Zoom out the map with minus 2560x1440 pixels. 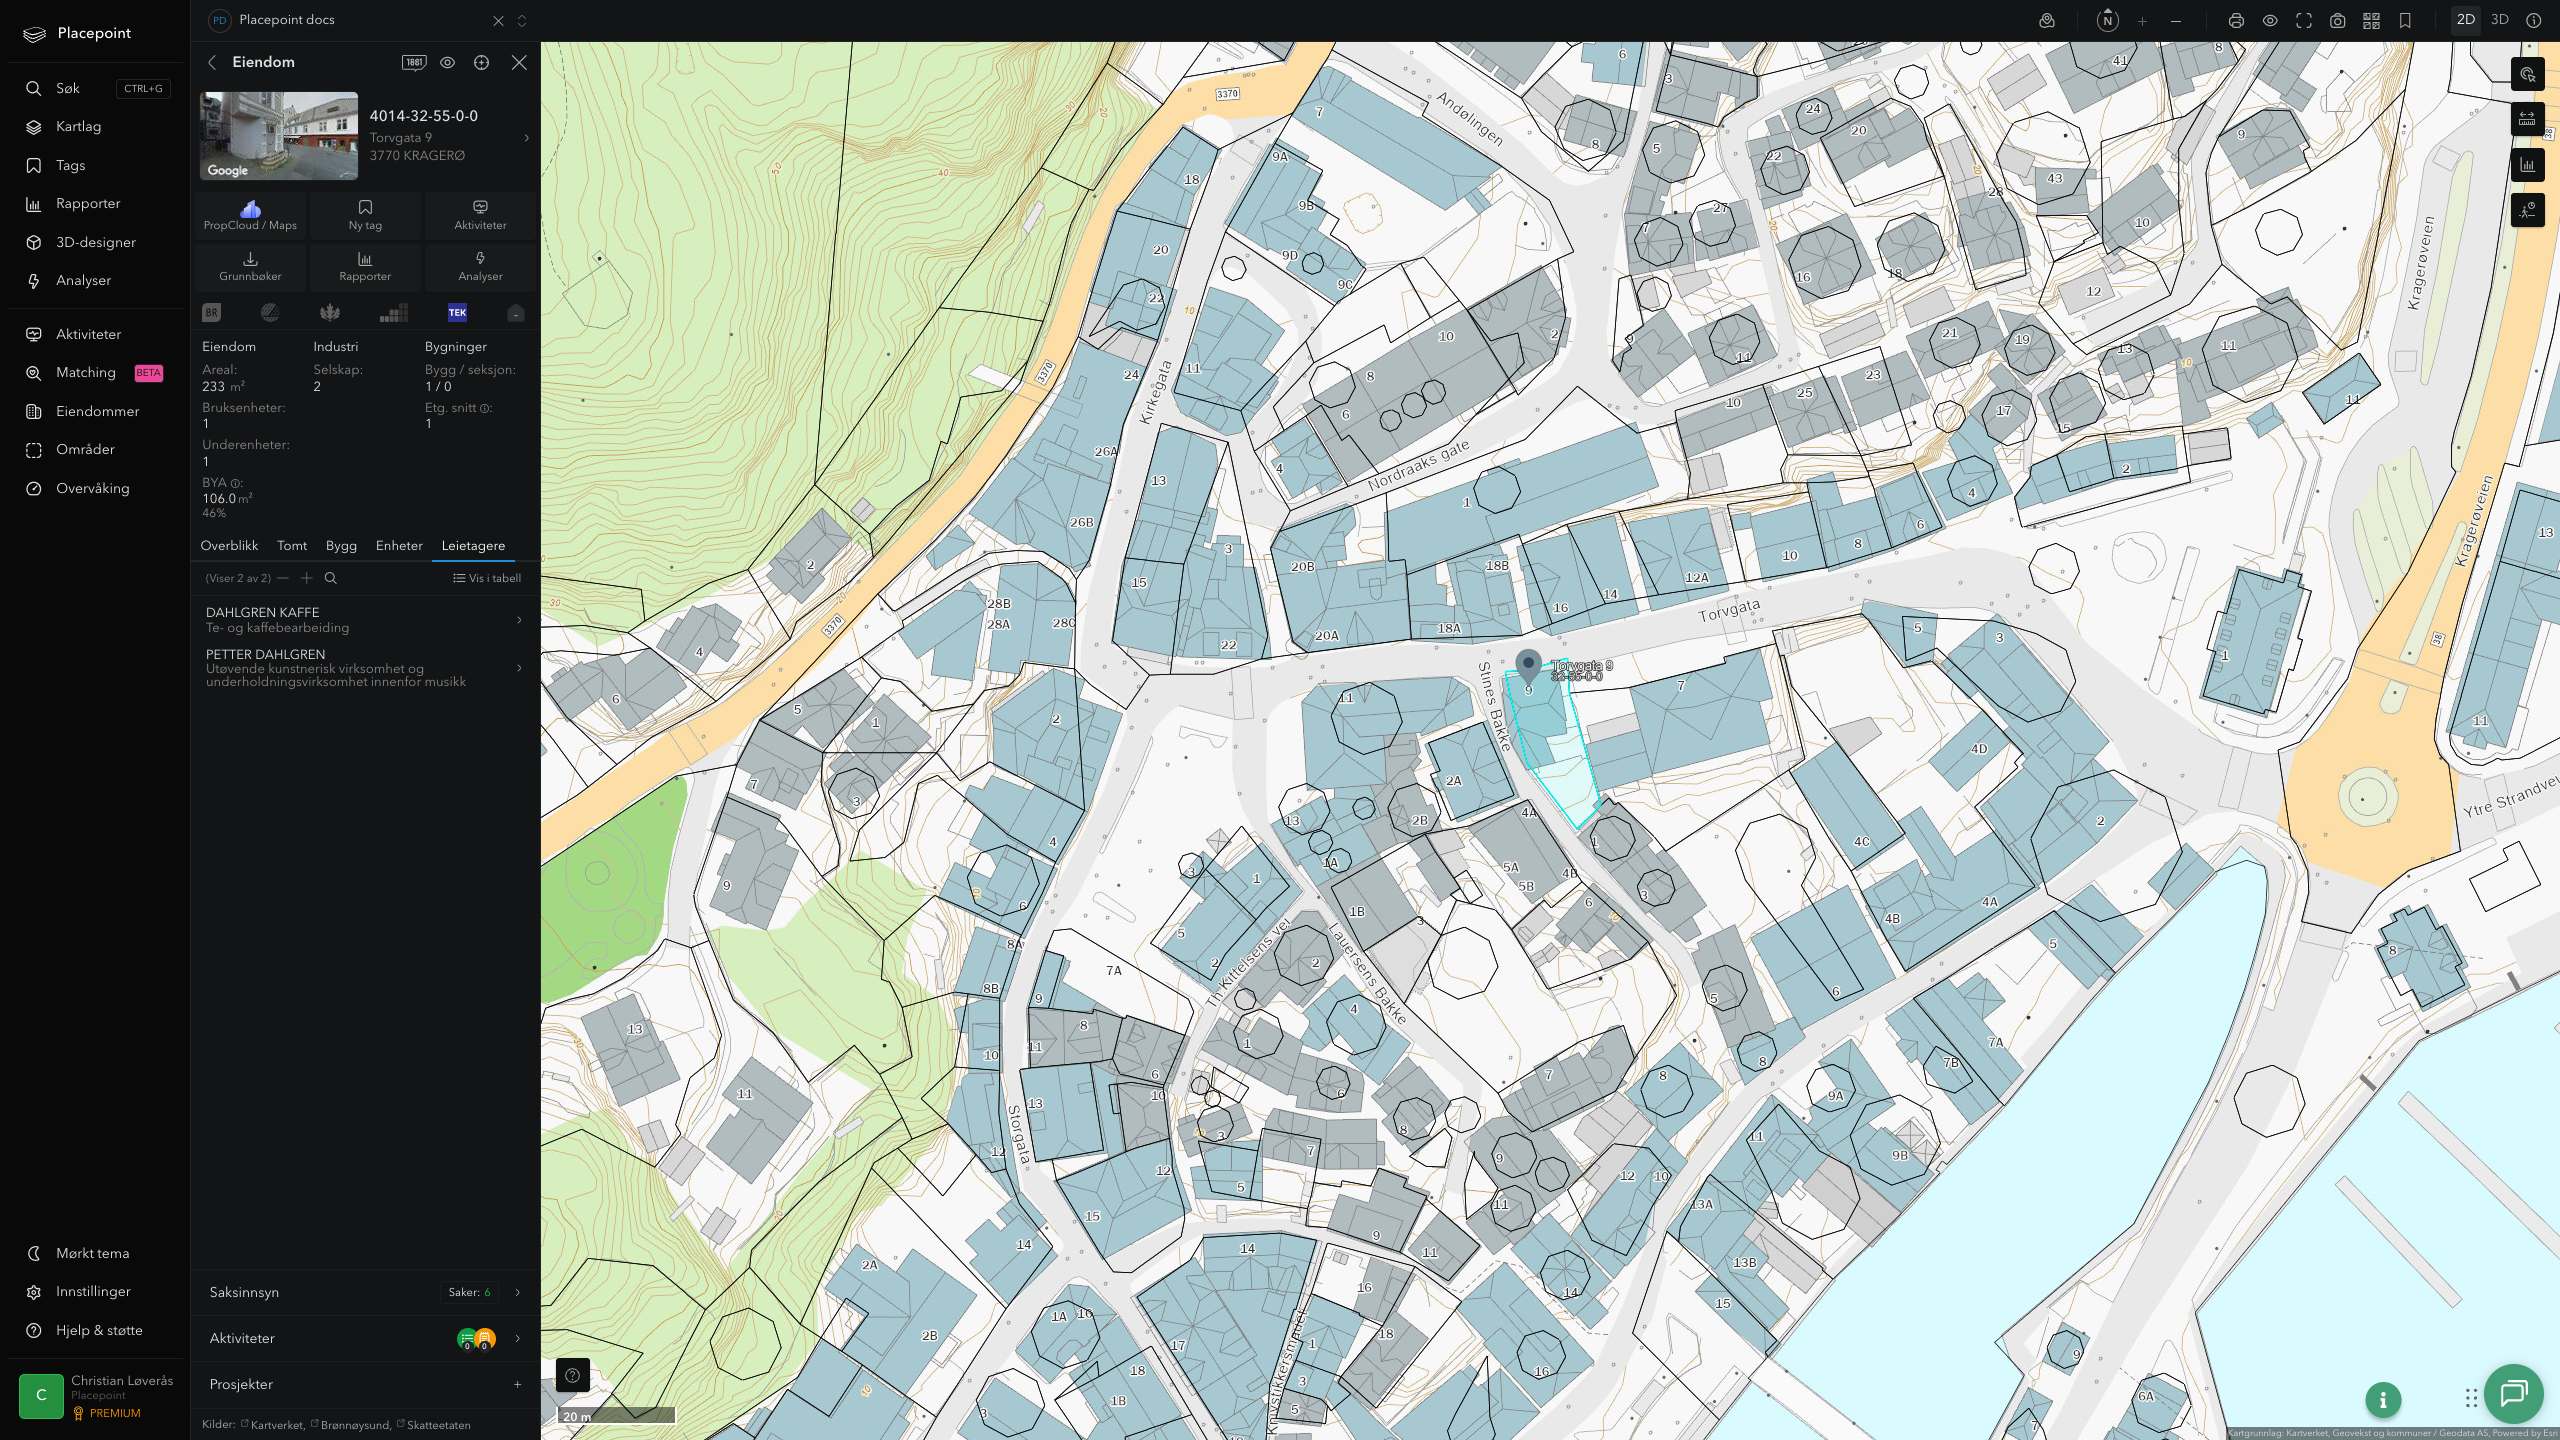(x=2176, y=20)
